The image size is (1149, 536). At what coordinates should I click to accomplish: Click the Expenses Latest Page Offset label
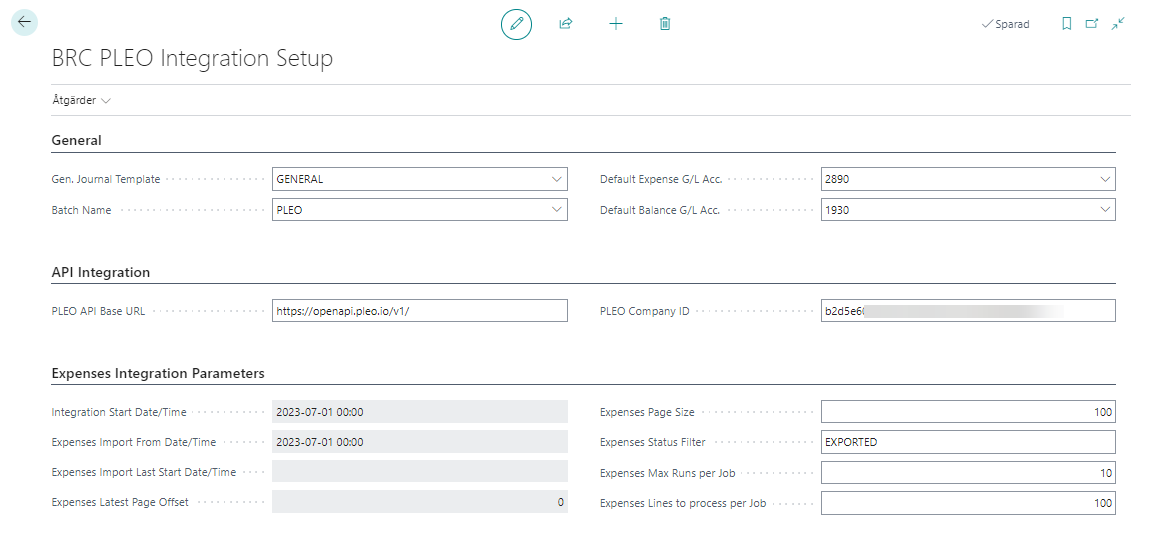point(119,502)
